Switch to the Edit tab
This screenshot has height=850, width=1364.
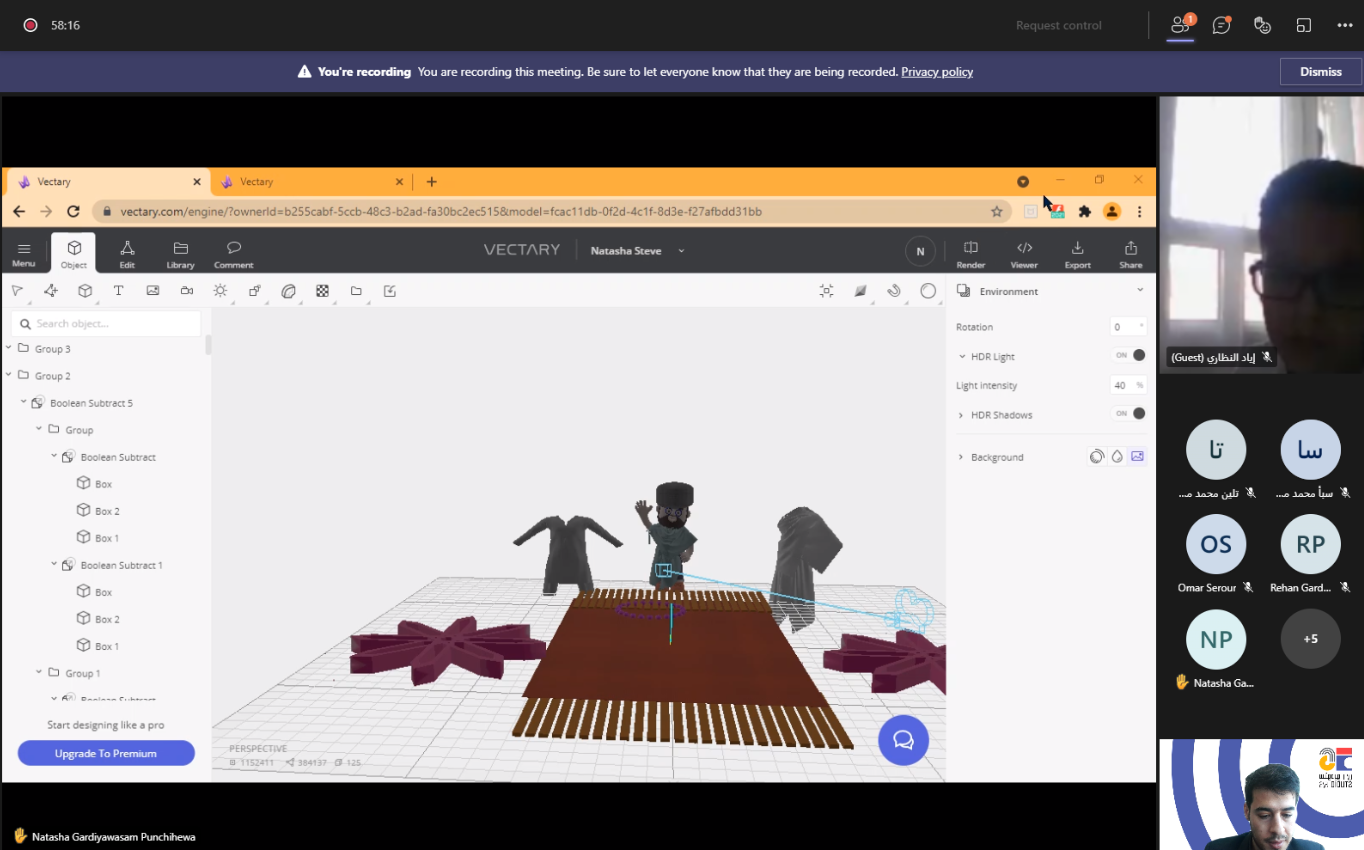point(127,254)
